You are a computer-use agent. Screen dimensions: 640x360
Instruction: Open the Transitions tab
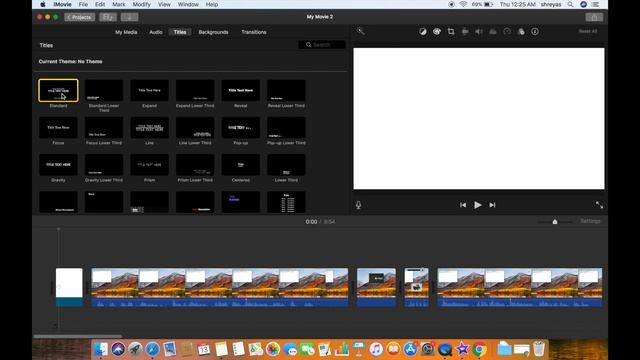(254, 32)
